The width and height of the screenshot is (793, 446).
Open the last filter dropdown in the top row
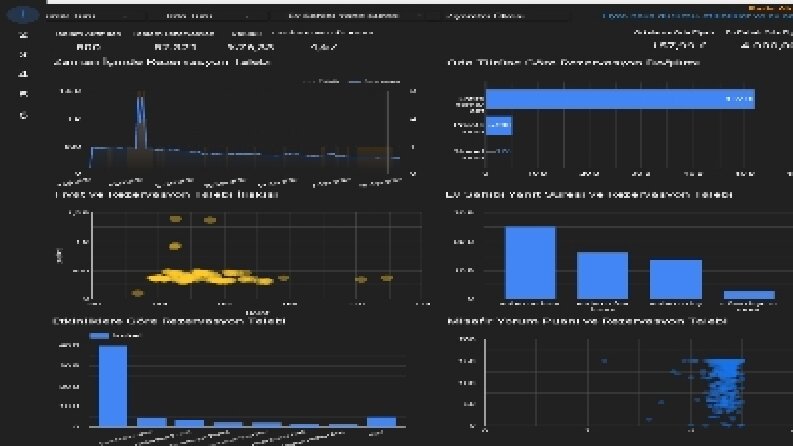[499, 16]
